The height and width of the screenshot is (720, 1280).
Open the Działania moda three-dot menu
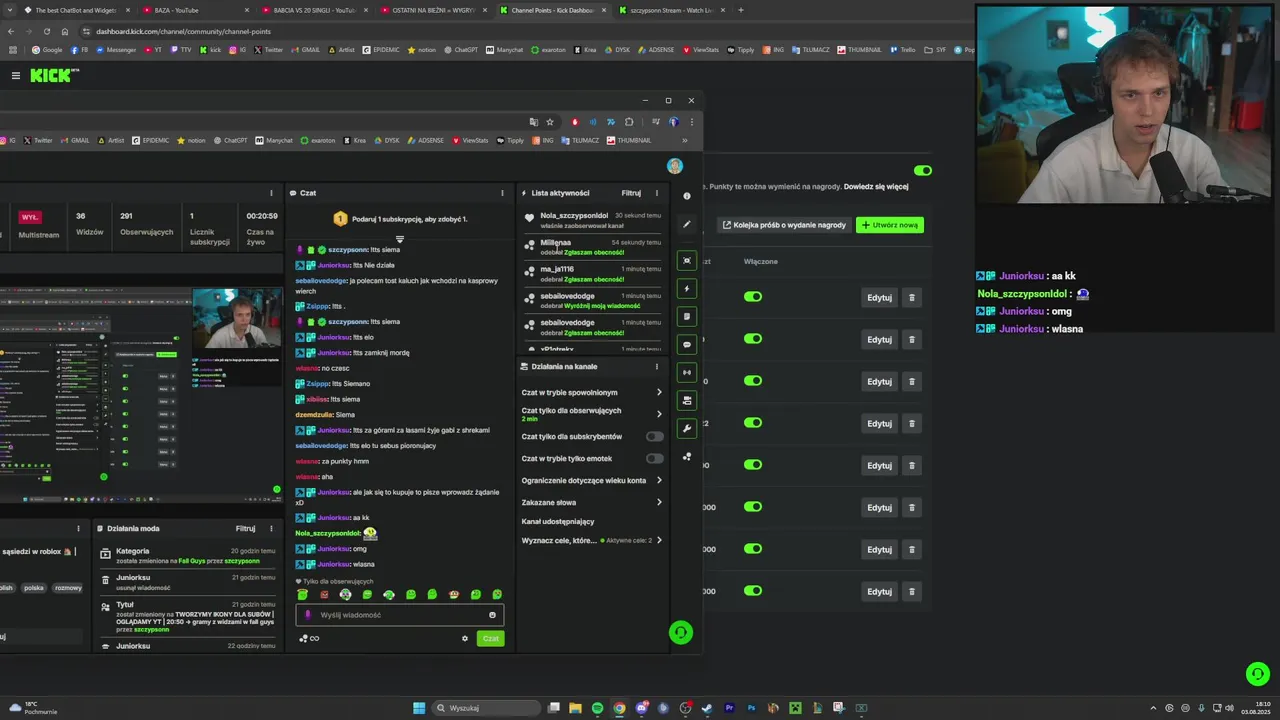(271, 528)
